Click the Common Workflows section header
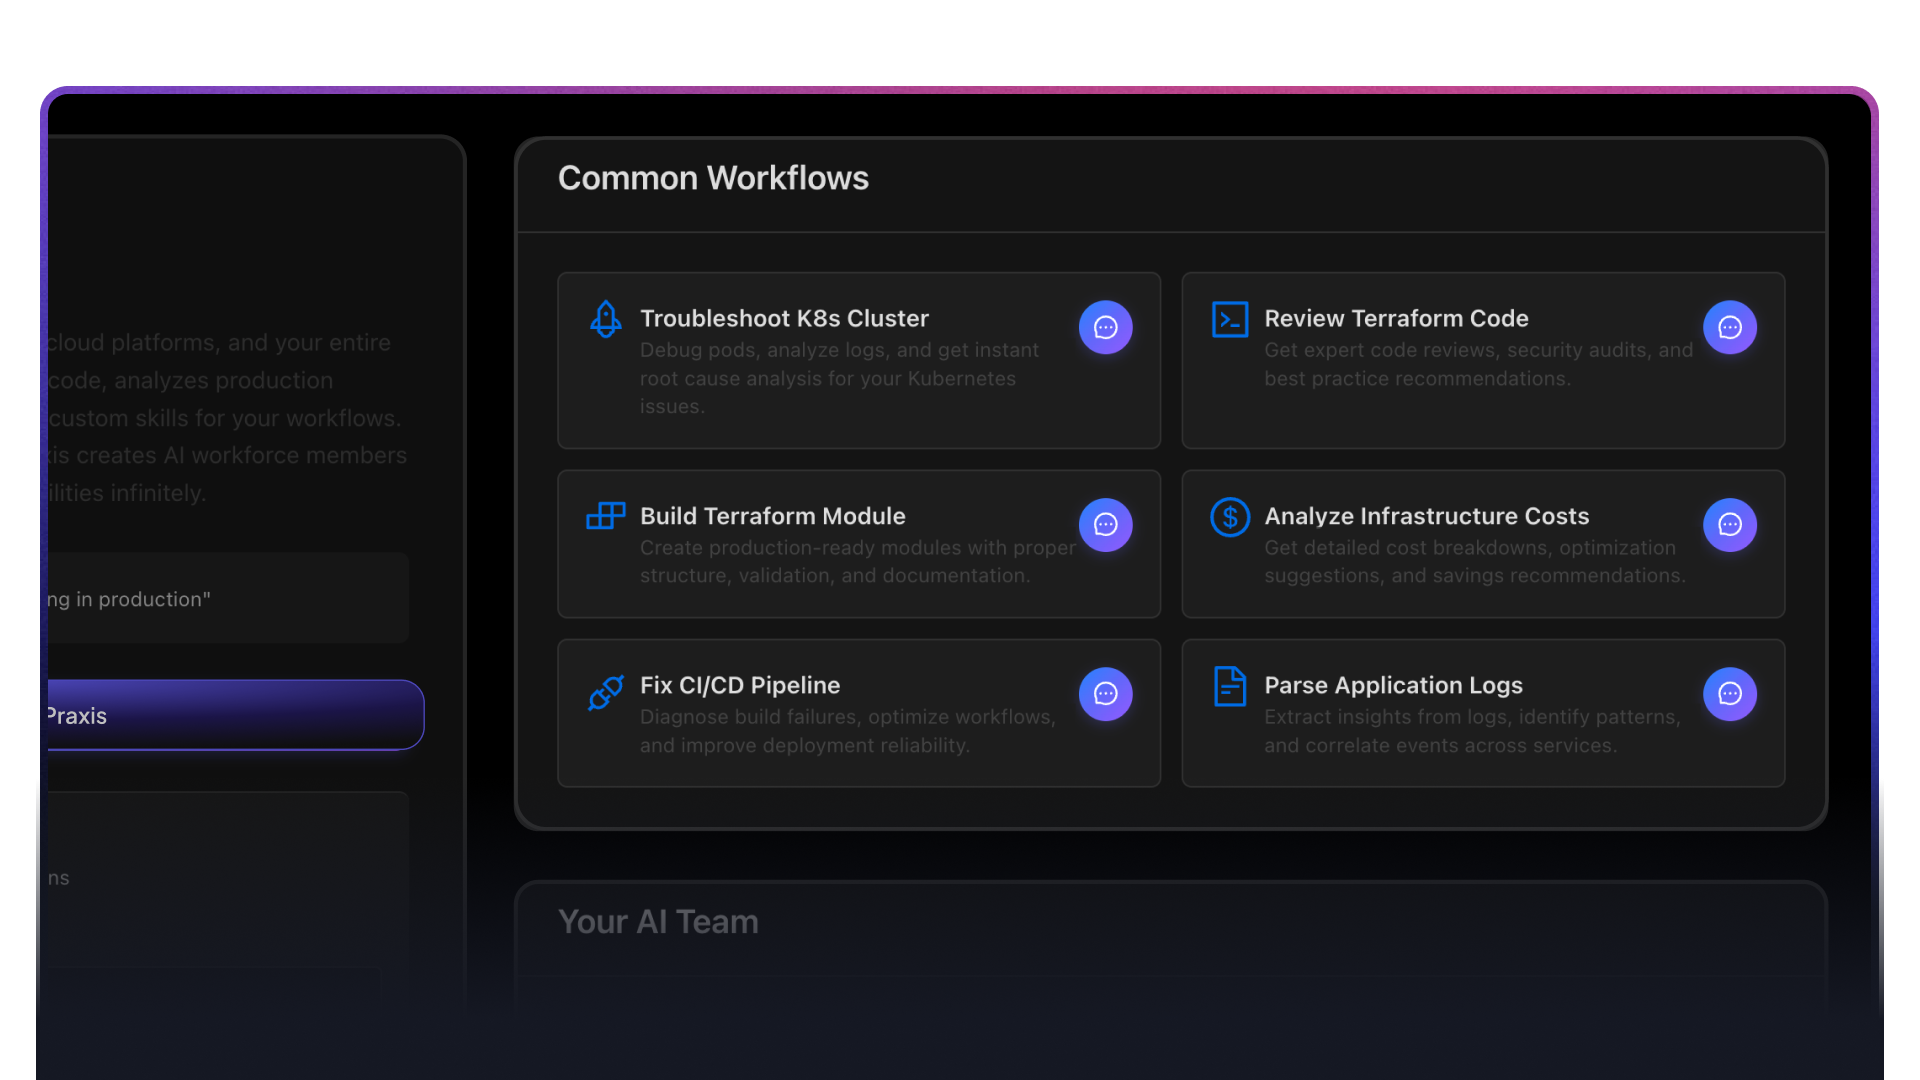Screen dimensions: 1920x1080 [713, 178]
